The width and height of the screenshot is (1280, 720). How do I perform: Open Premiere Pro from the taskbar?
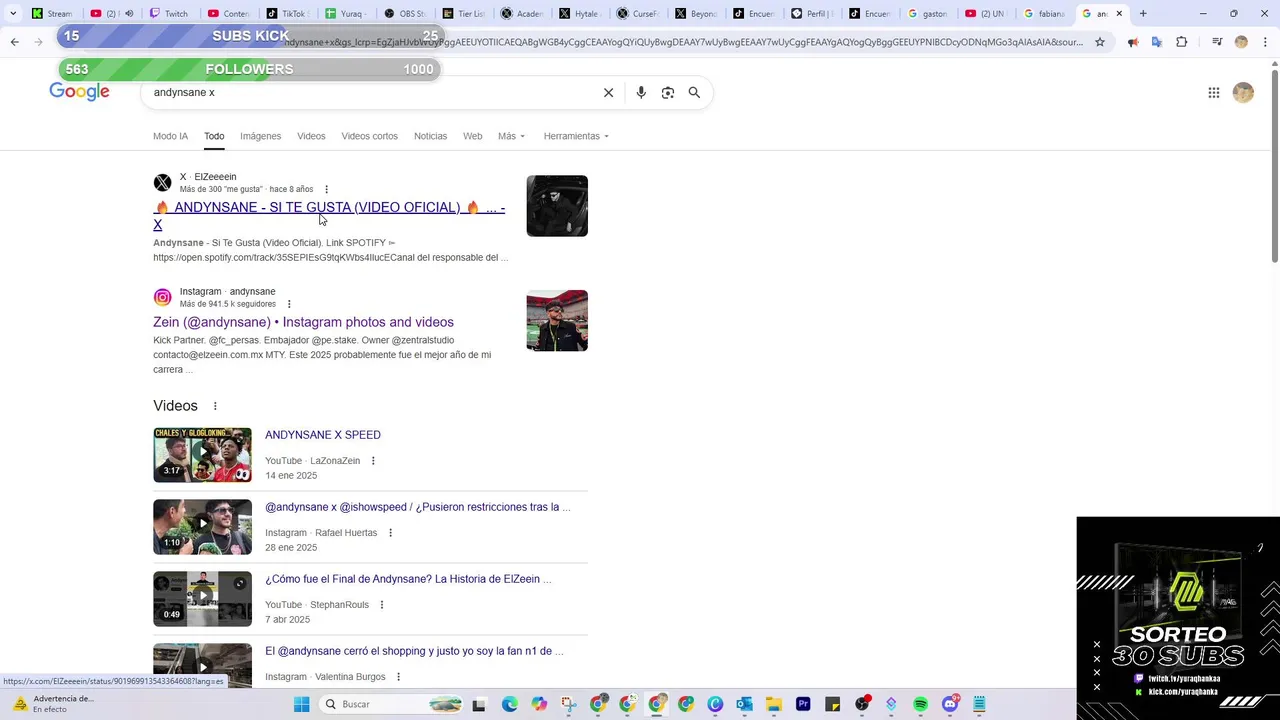point(803,704)
